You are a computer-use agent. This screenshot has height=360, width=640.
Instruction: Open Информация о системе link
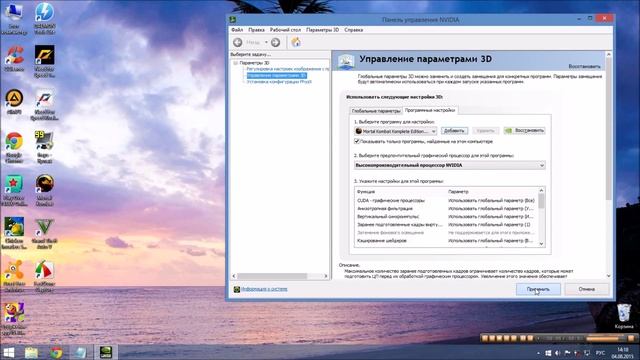click(x=264, y=289)
